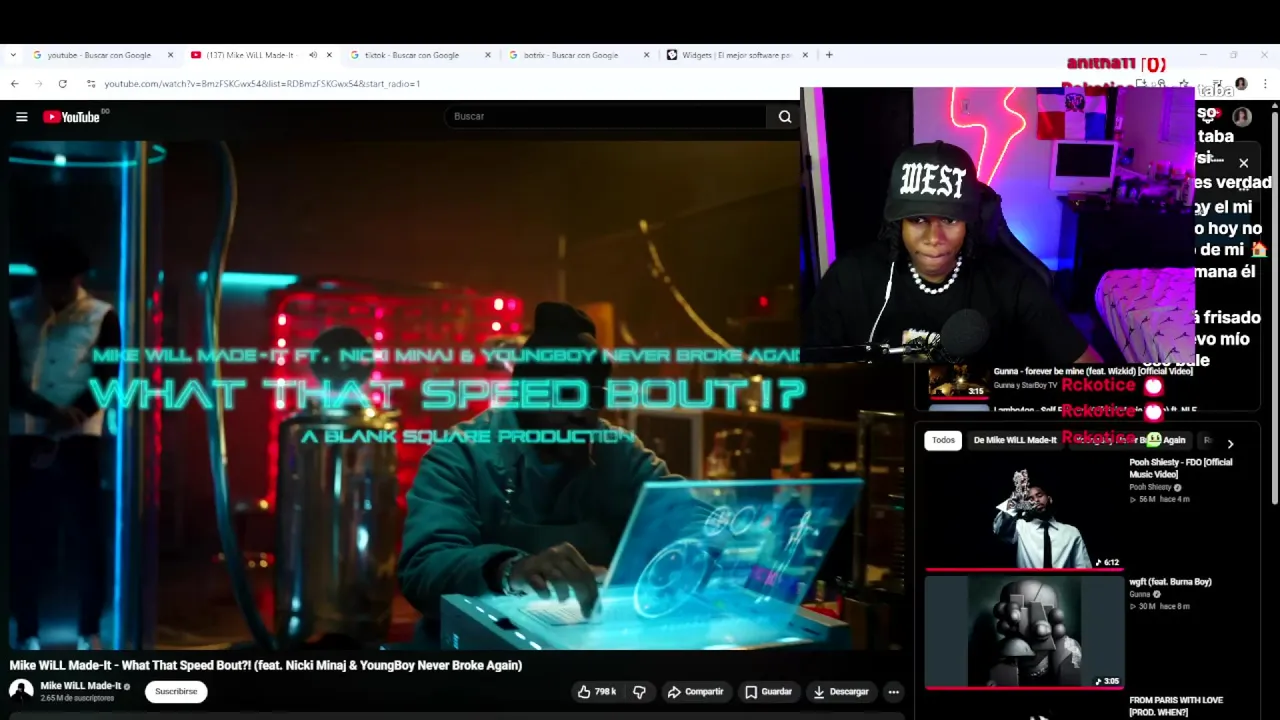This screenshot has height=720, width=1280.
Task: Switch to the Widgets software tab
Action: click(x=736, y=55)
